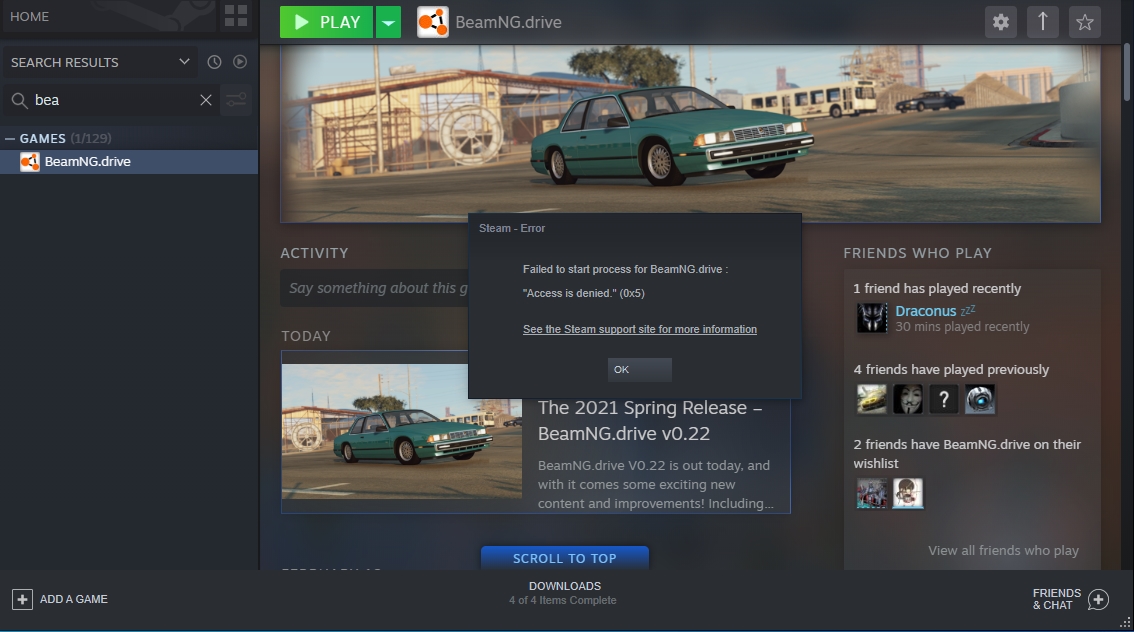
Task: Open advanced search filter icon
Action: 236,100
